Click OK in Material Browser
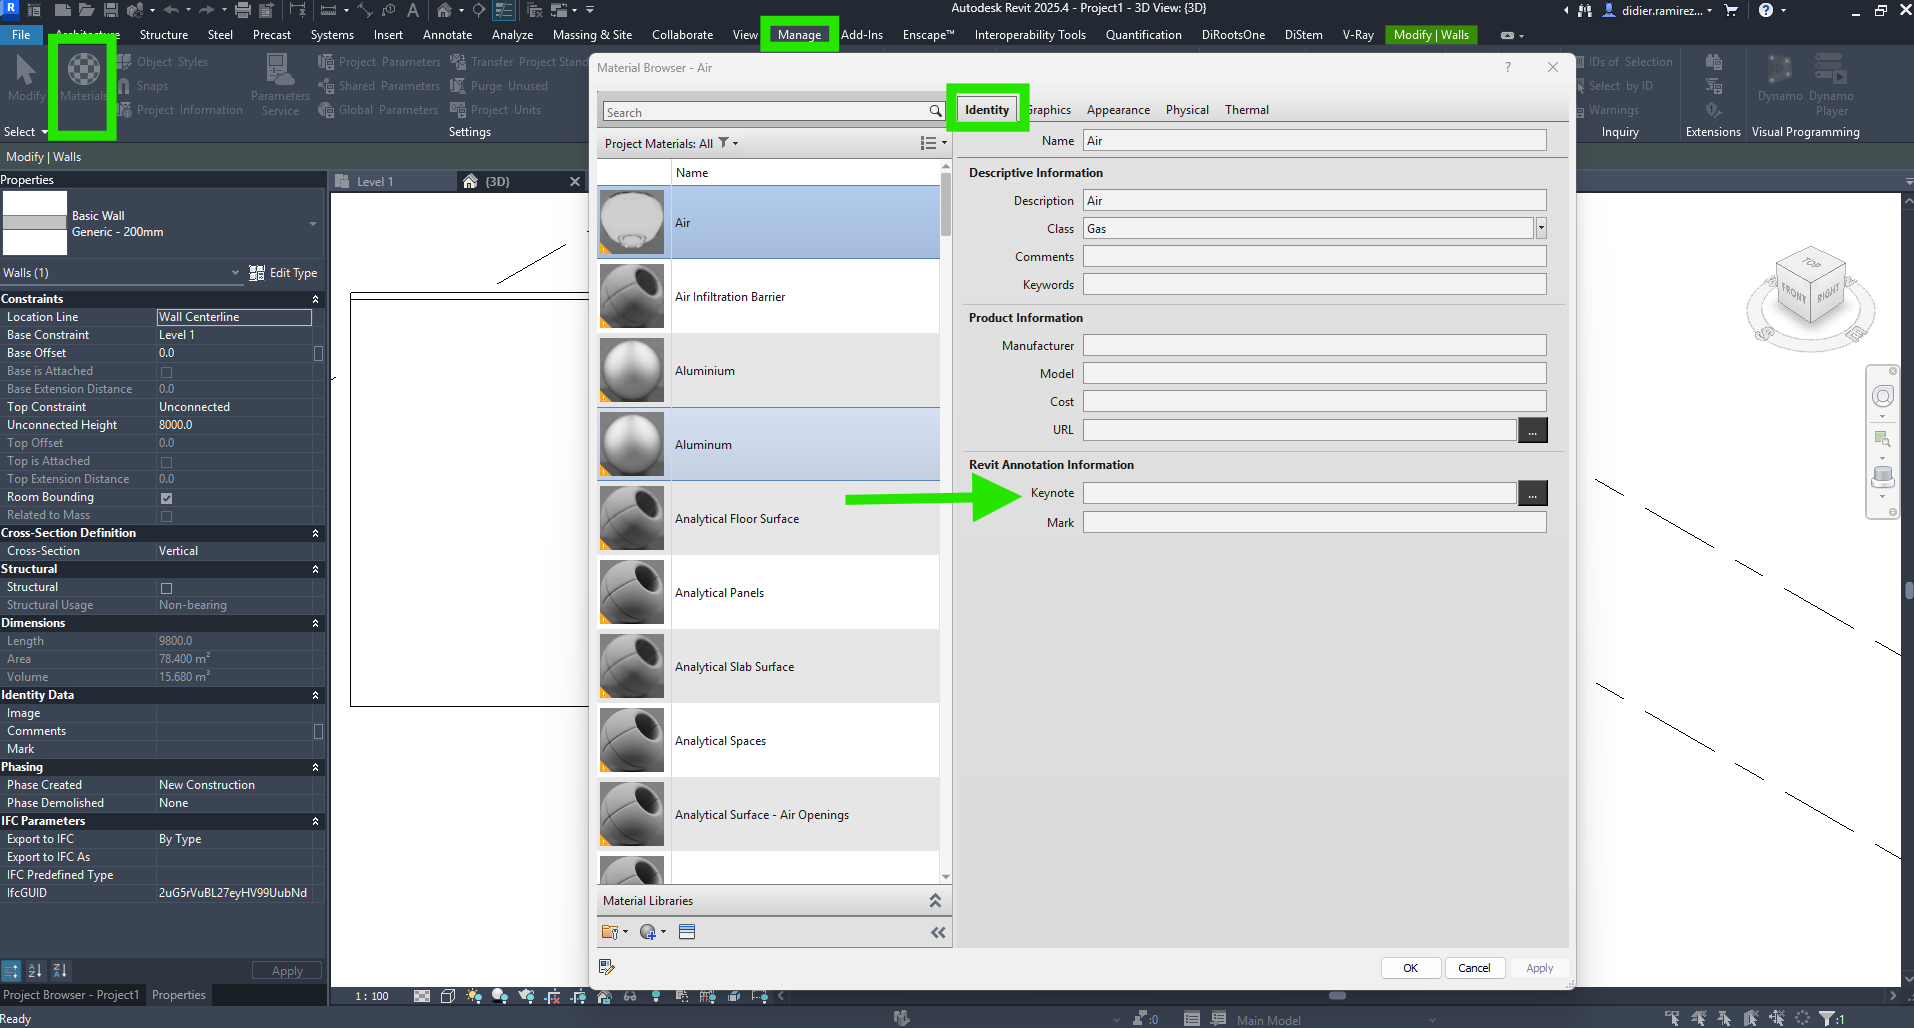 (x=1410, y=968)
